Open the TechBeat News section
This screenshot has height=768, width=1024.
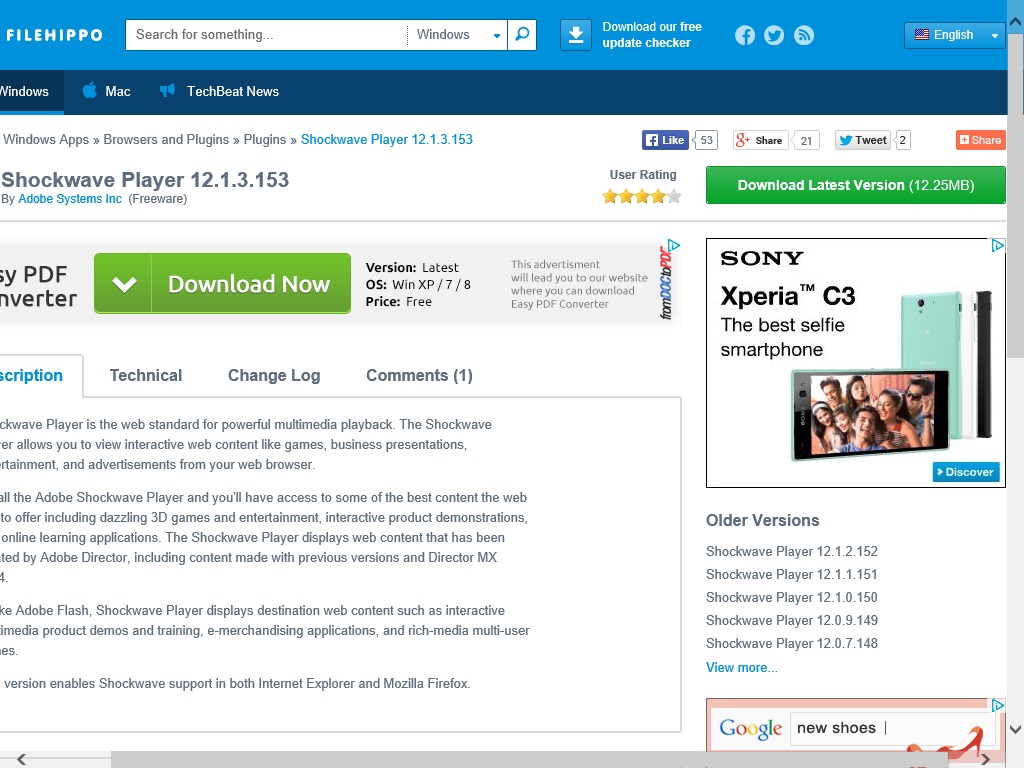coord(219,91)
